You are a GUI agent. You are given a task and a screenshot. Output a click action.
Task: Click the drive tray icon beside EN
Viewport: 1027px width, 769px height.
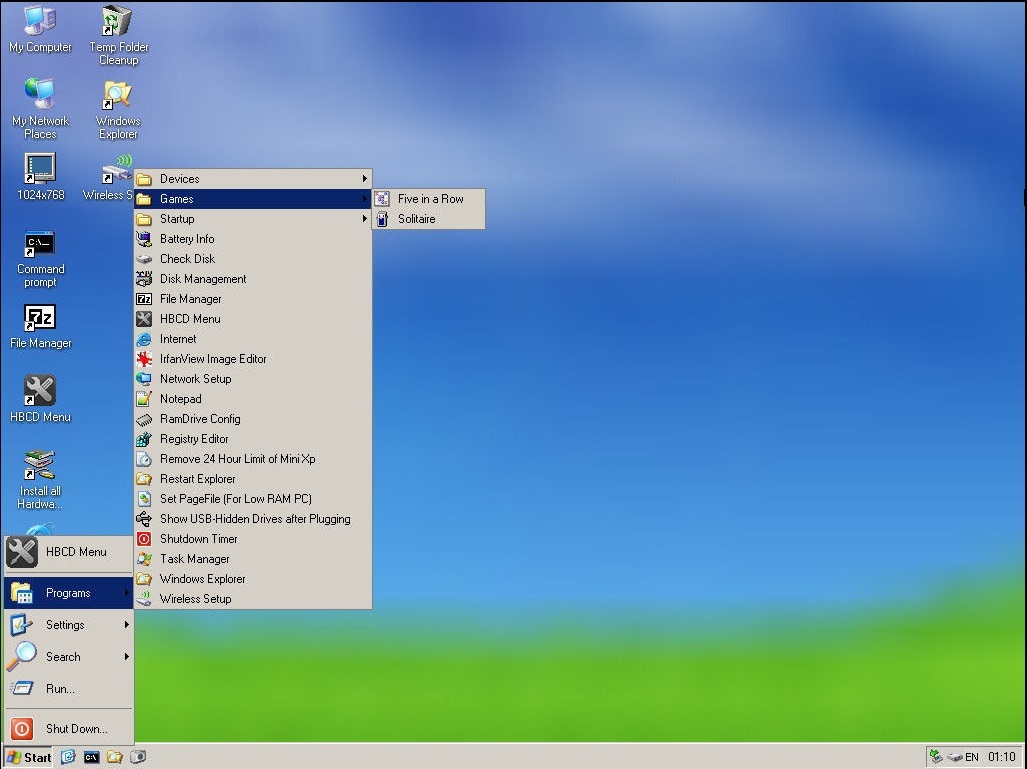click(955, 757)
